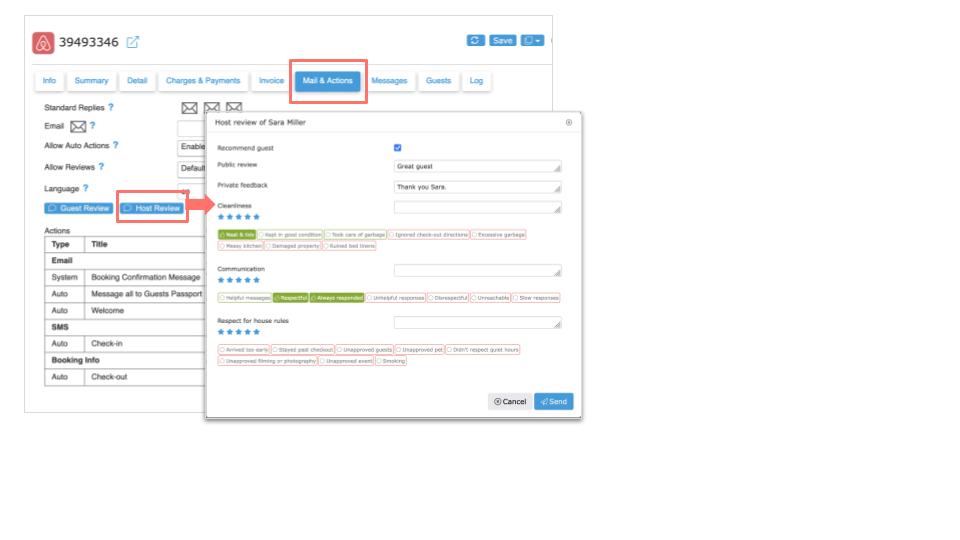Check 'Smoking' tag
This screenshot has width=960, height=540.
coord(391,361)
